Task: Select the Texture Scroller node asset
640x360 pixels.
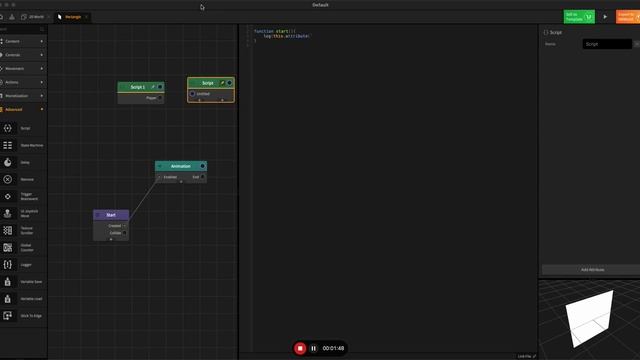Action: (x=23, y=231)
